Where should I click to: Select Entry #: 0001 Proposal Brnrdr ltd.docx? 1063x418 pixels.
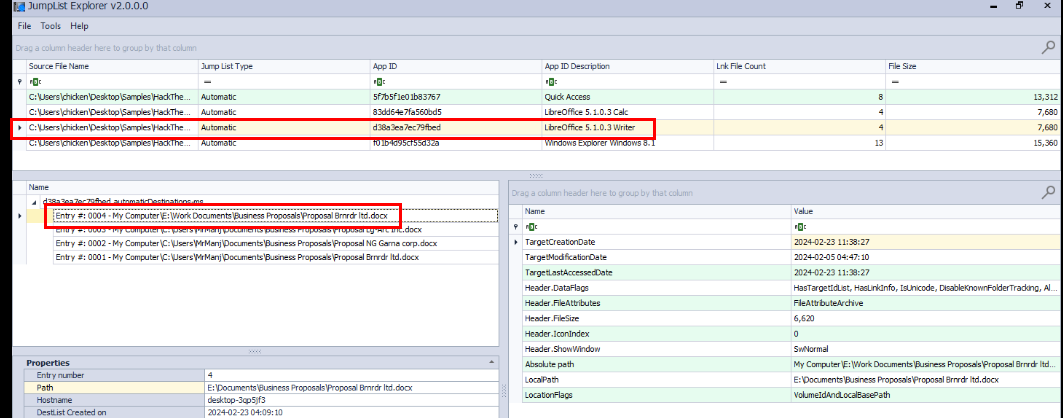276,257
